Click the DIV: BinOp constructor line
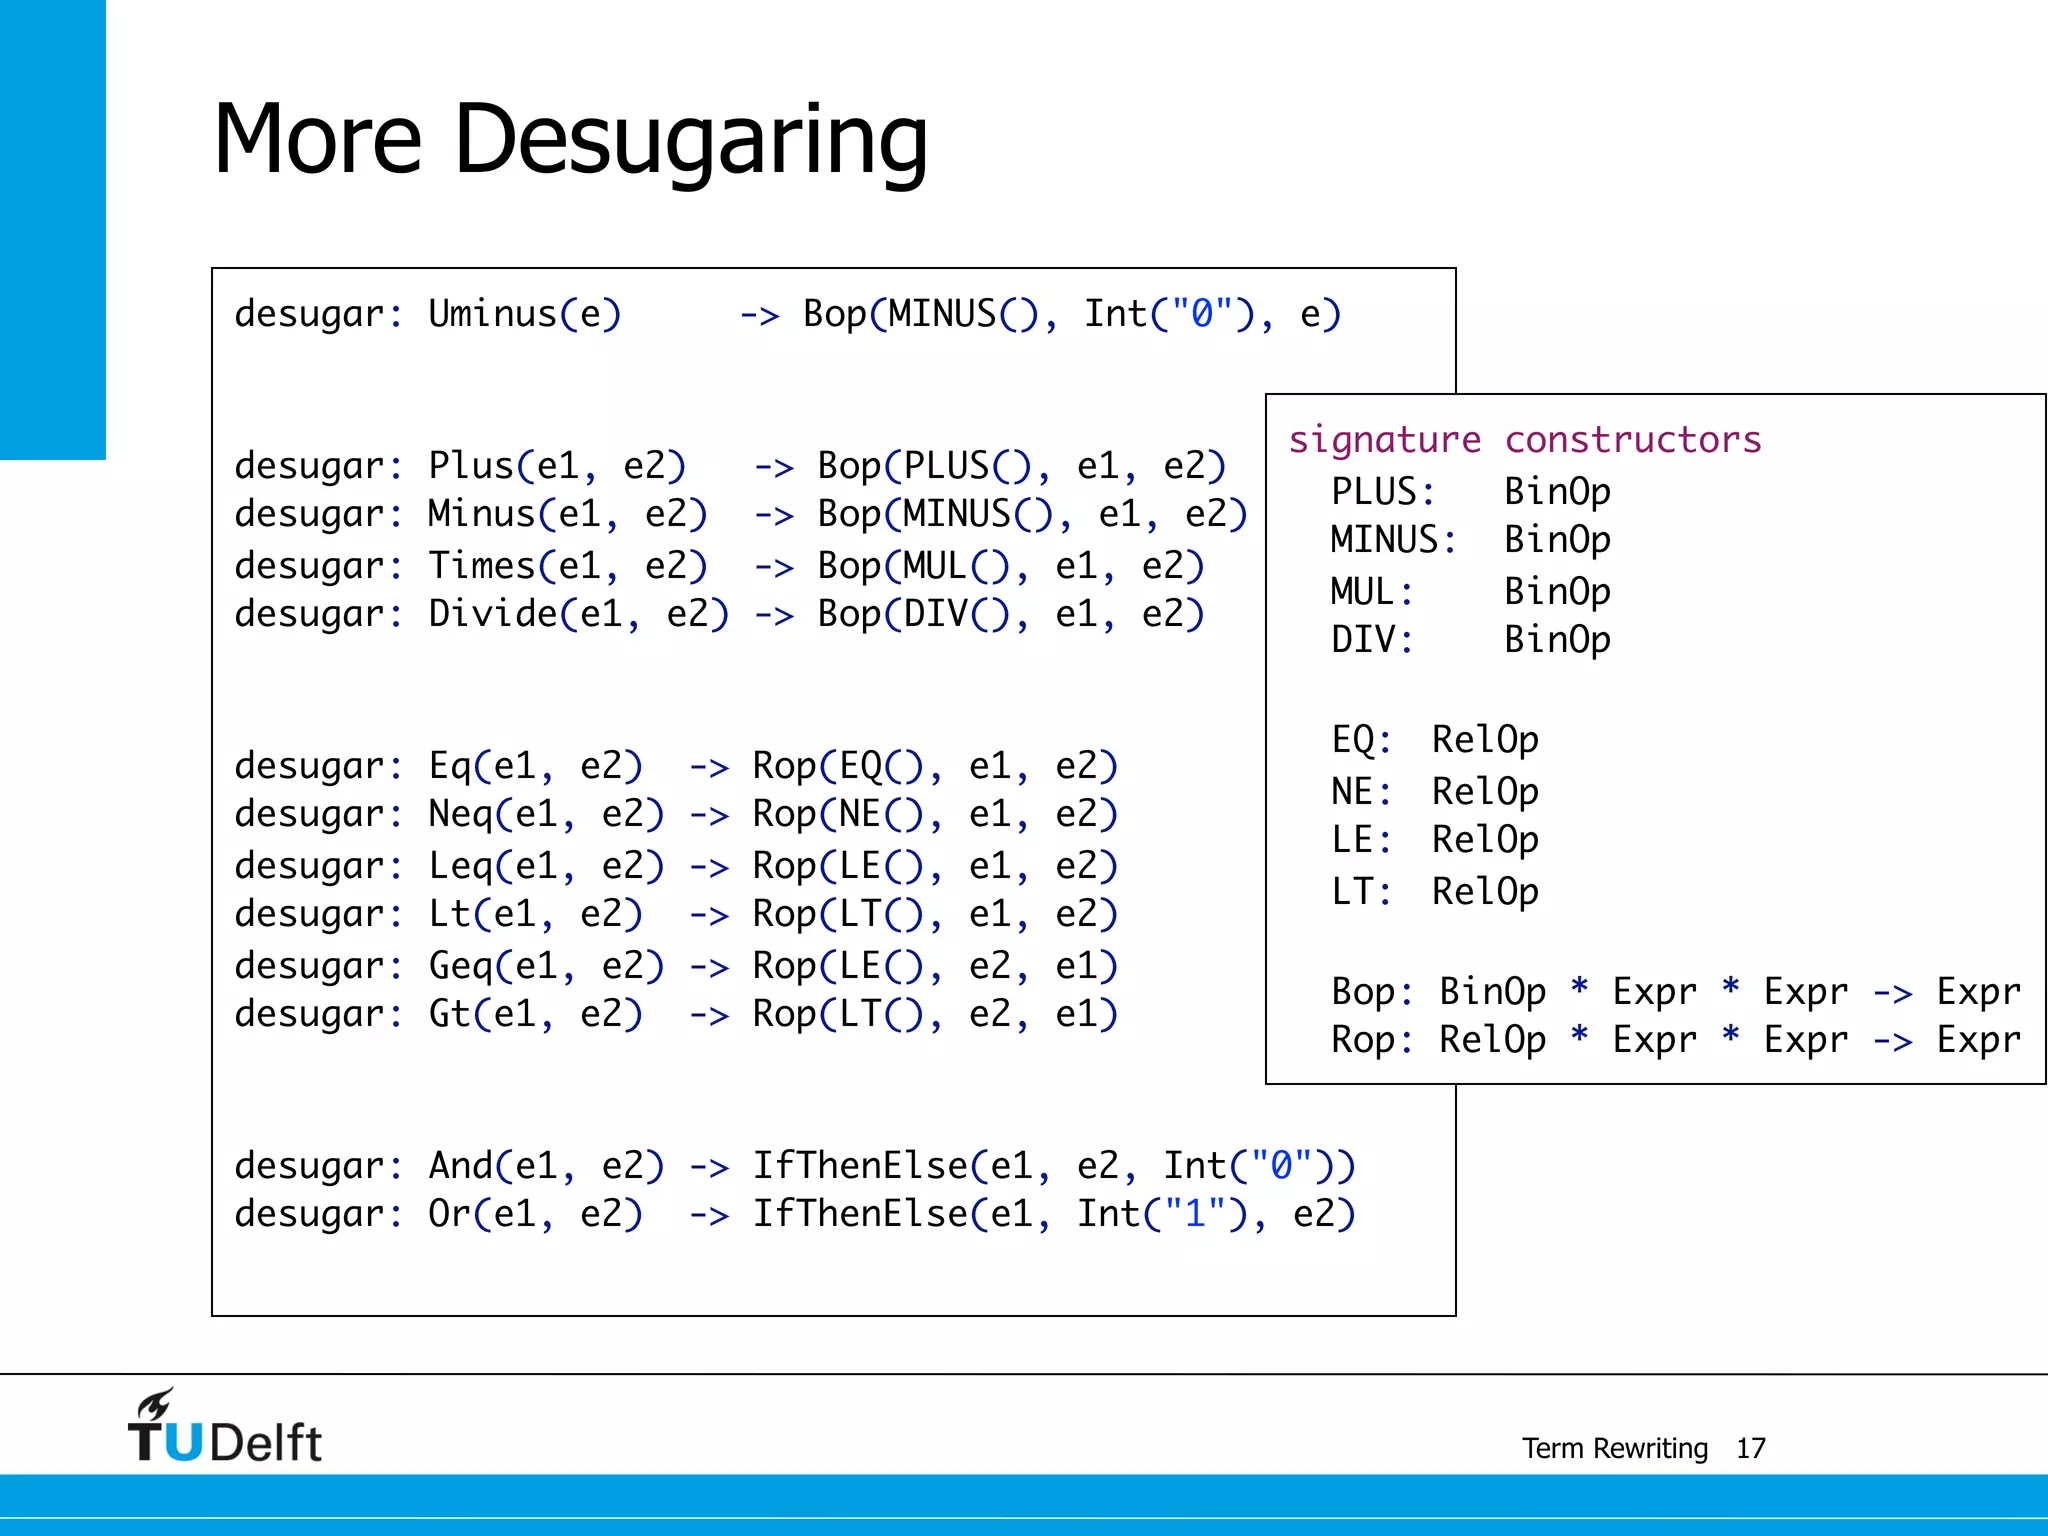This screenshot has height=1536, width=2048. (1470, 640)
